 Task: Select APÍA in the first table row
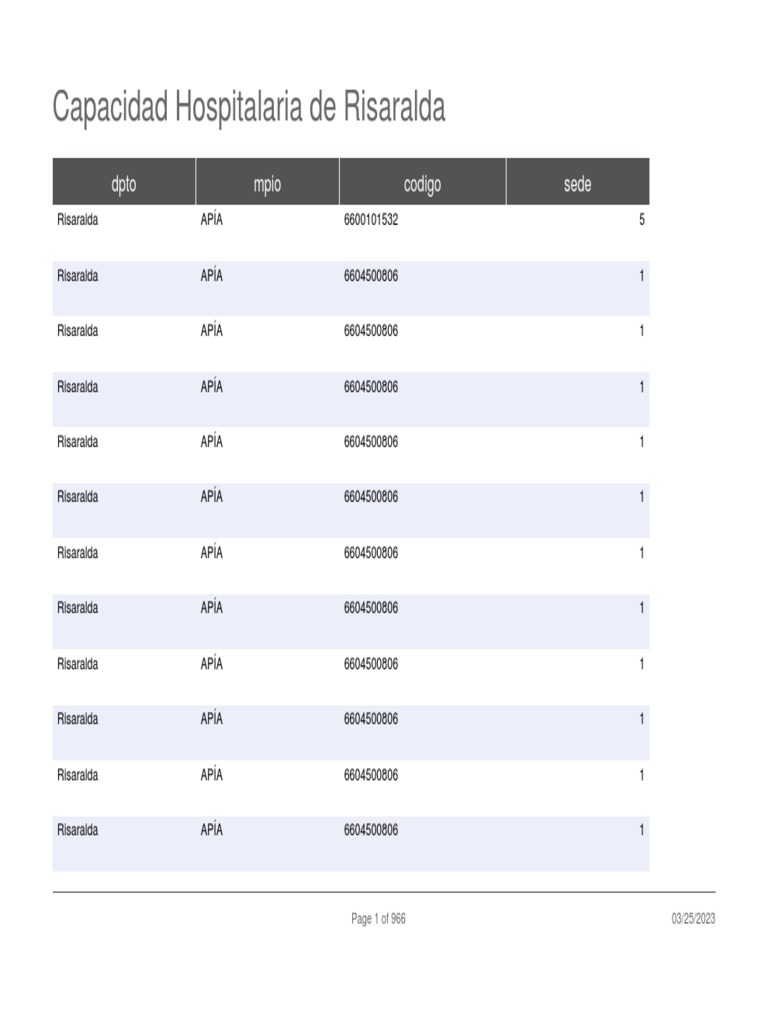pos(211,220)
